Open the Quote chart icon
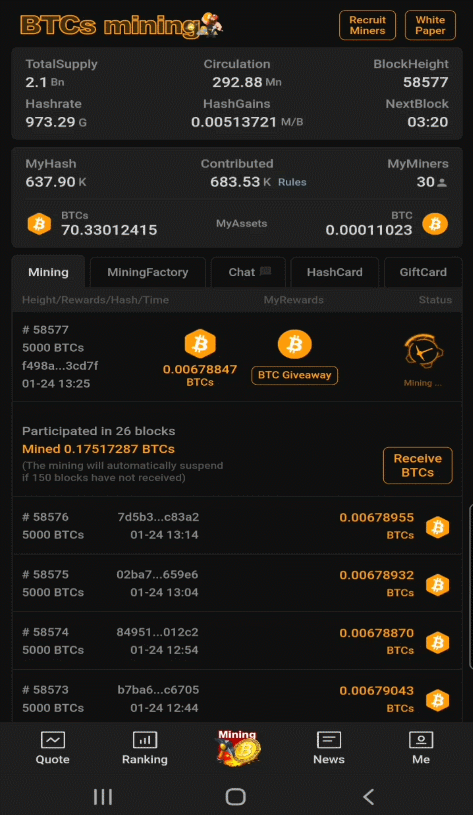Viewport: 473px width, 815px height. [52, 740]
